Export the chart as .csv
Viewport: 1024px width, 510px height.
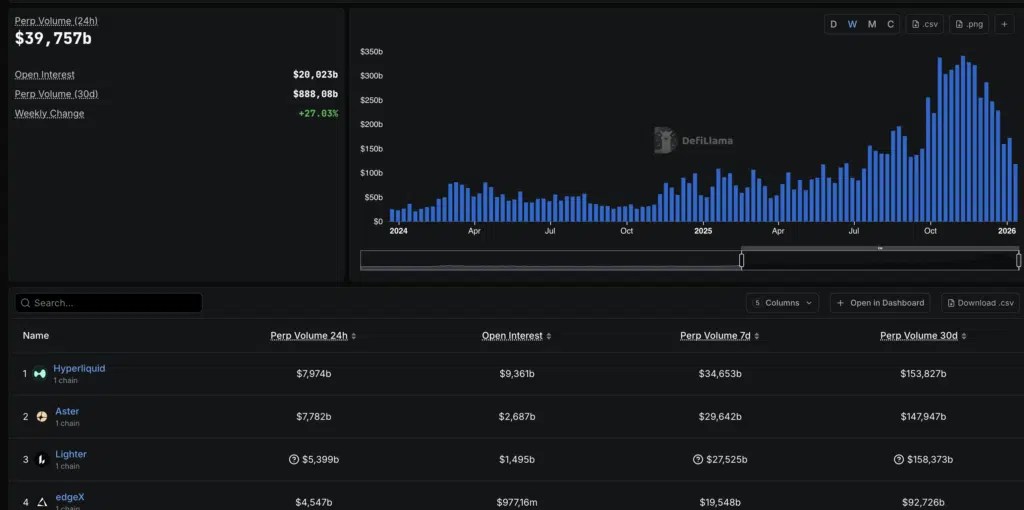924,24
